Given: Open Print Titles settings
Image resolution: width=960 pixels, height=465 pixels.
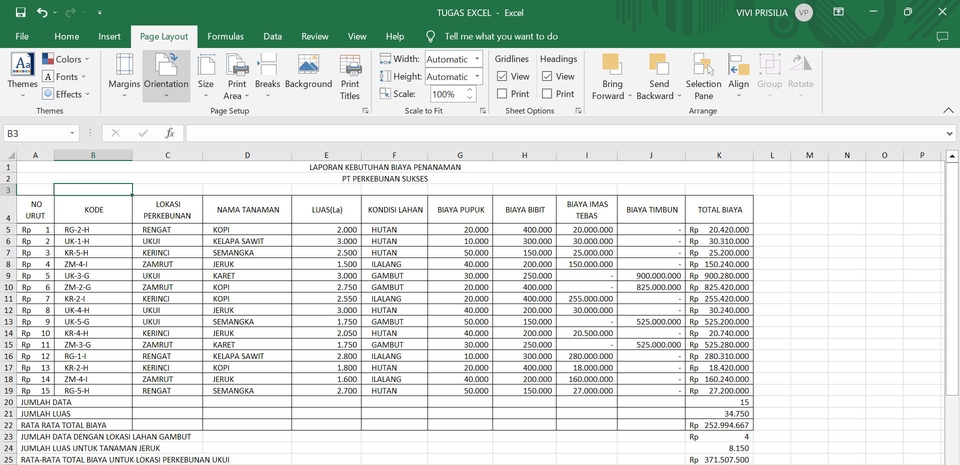Looking at the screenshot, I should click(350, 75).
